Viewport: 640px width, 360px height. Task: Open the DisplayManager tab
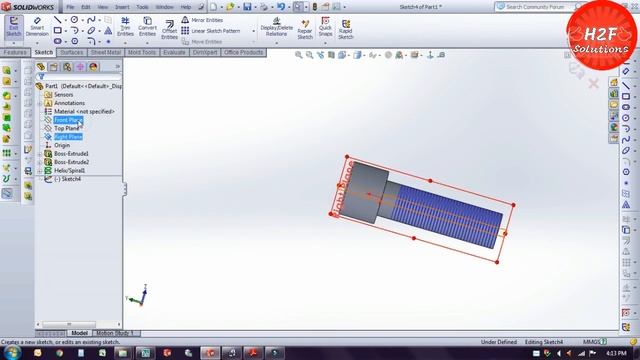pyautogui.click(x=93, y=67)
